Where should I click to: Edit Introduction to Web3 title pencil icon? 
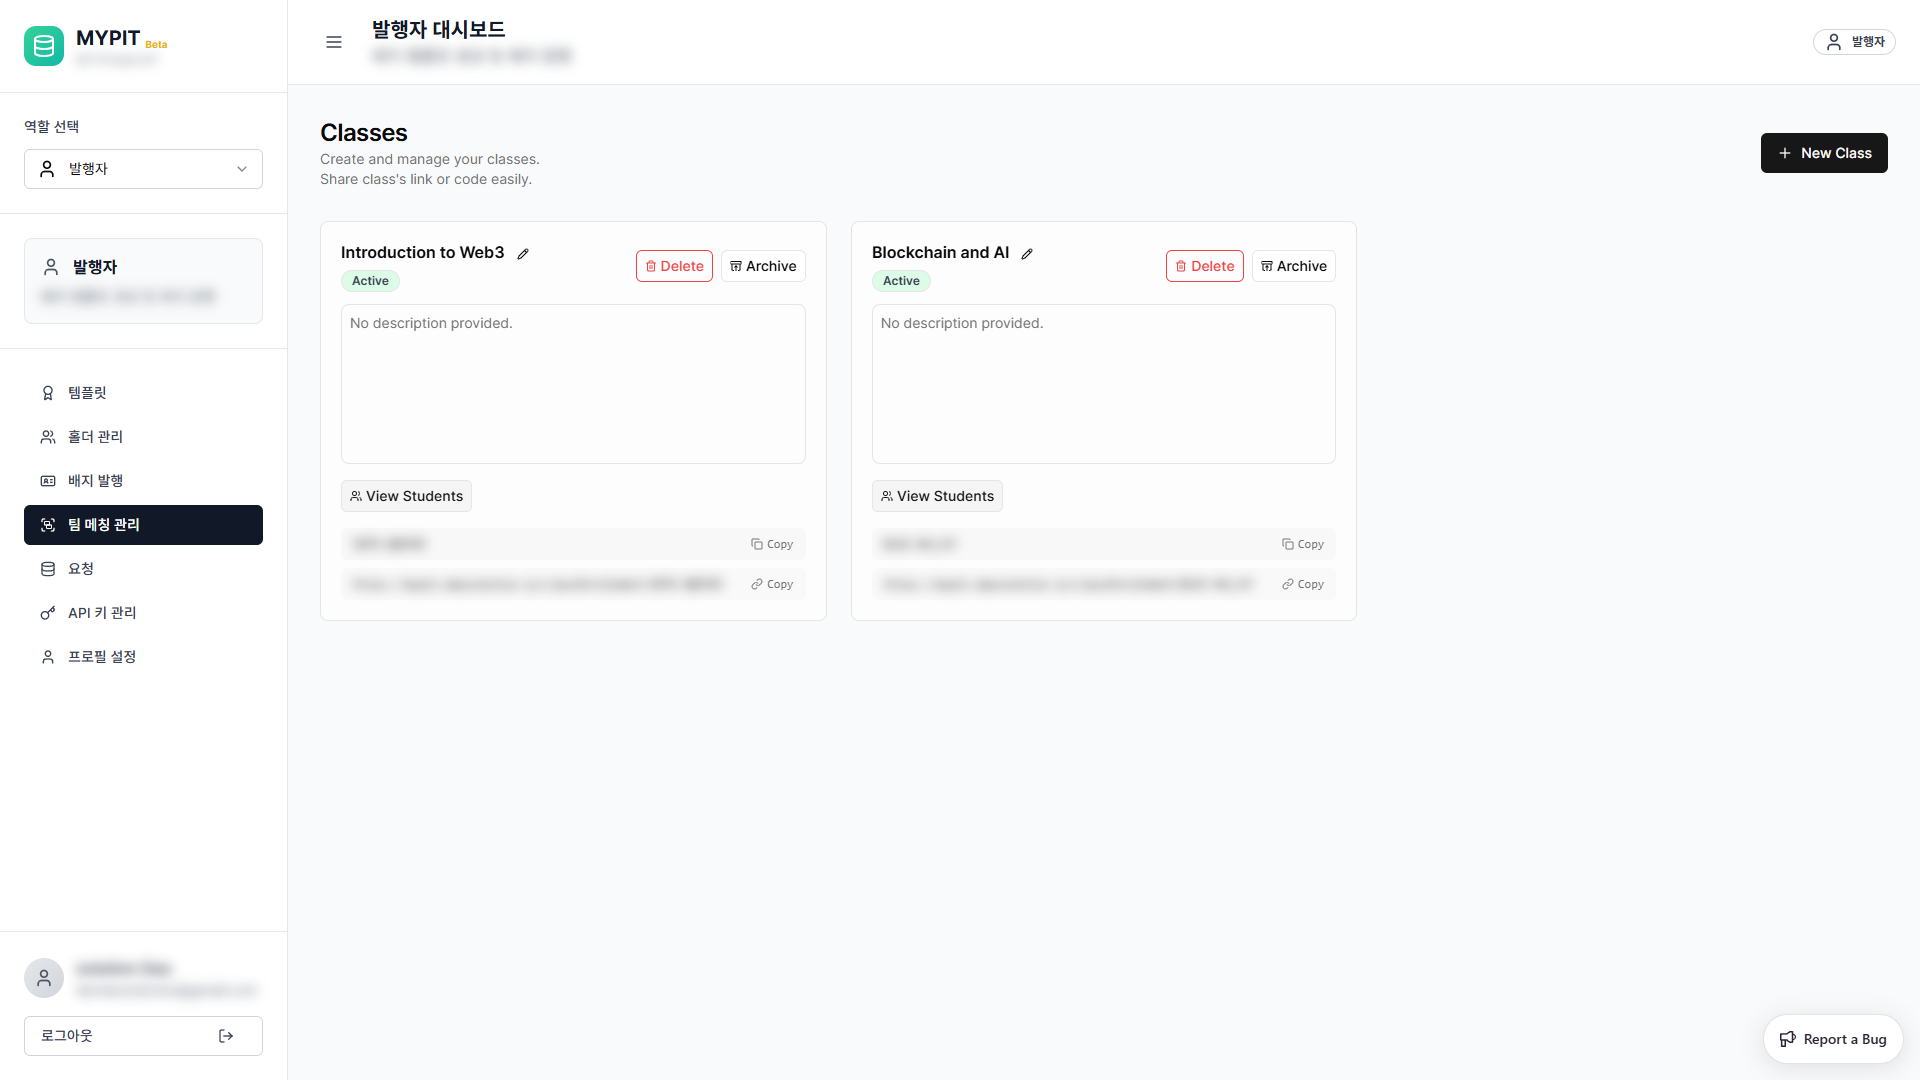(x=523, y=254)
